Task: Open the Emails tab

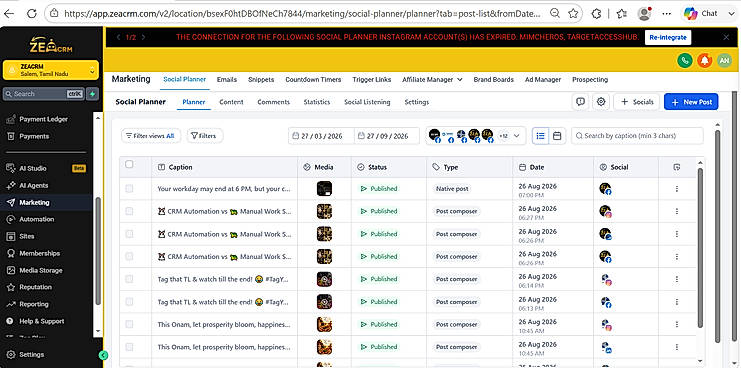Action: coord(227,80)
